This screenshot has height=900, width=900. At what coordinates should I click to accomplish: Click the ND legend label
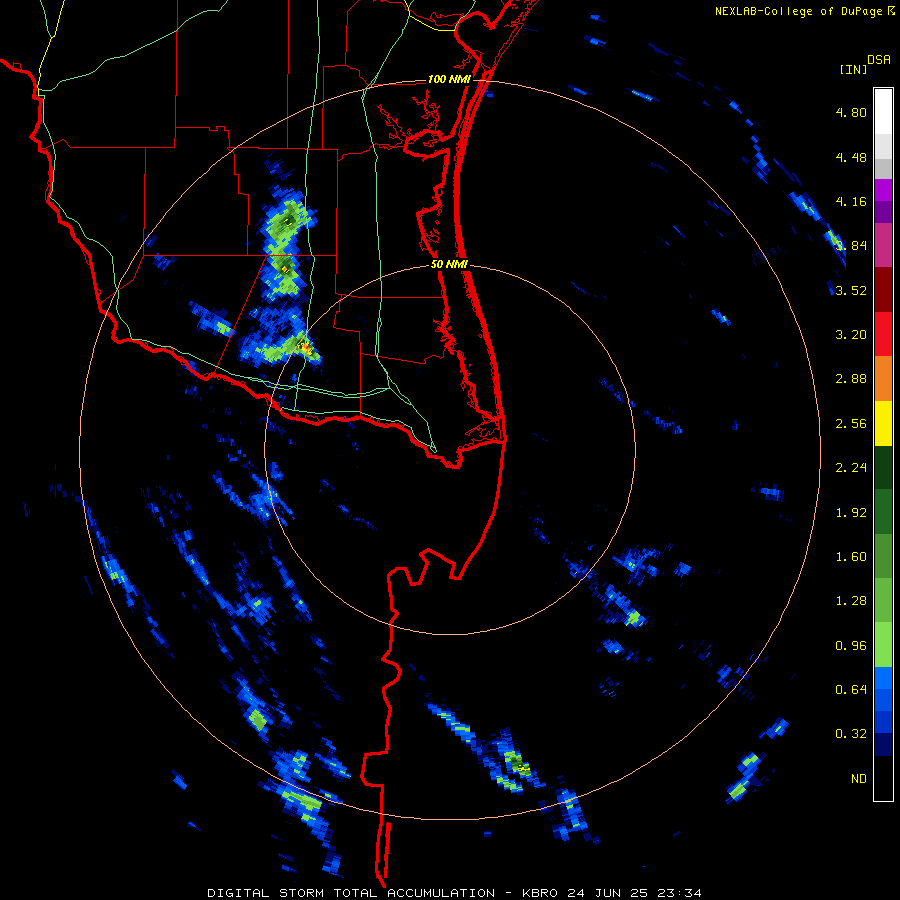[859, 779]
